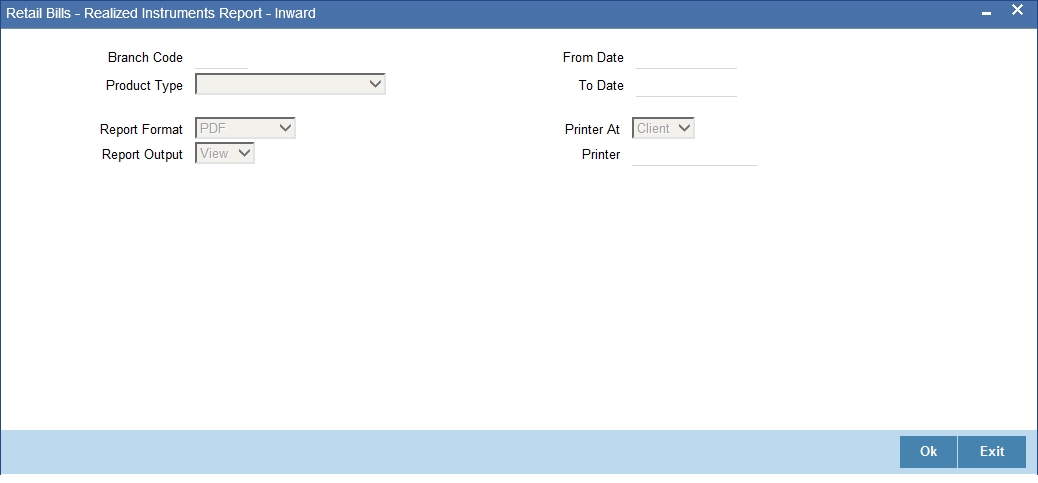
Task: Click the Printer label text
Action: coord(601,154)
